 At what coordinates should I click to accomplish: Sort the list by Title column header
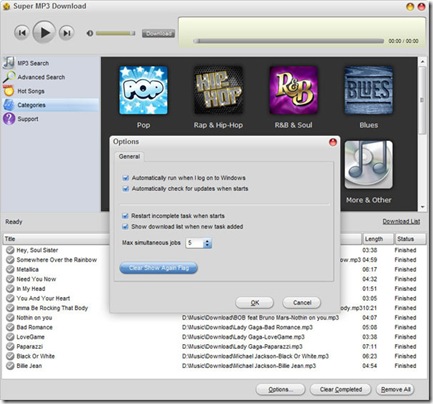57,239
